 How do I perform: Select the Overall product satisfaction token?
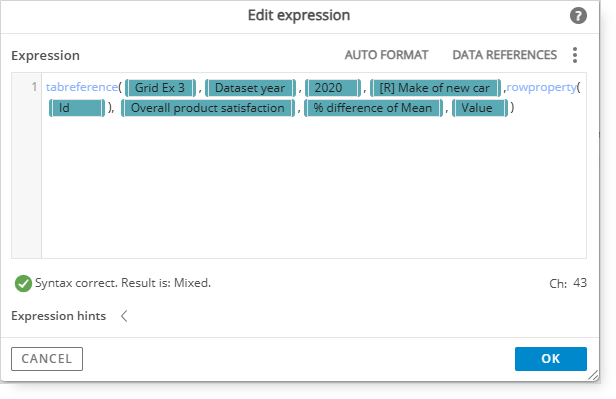pos(208,108)
